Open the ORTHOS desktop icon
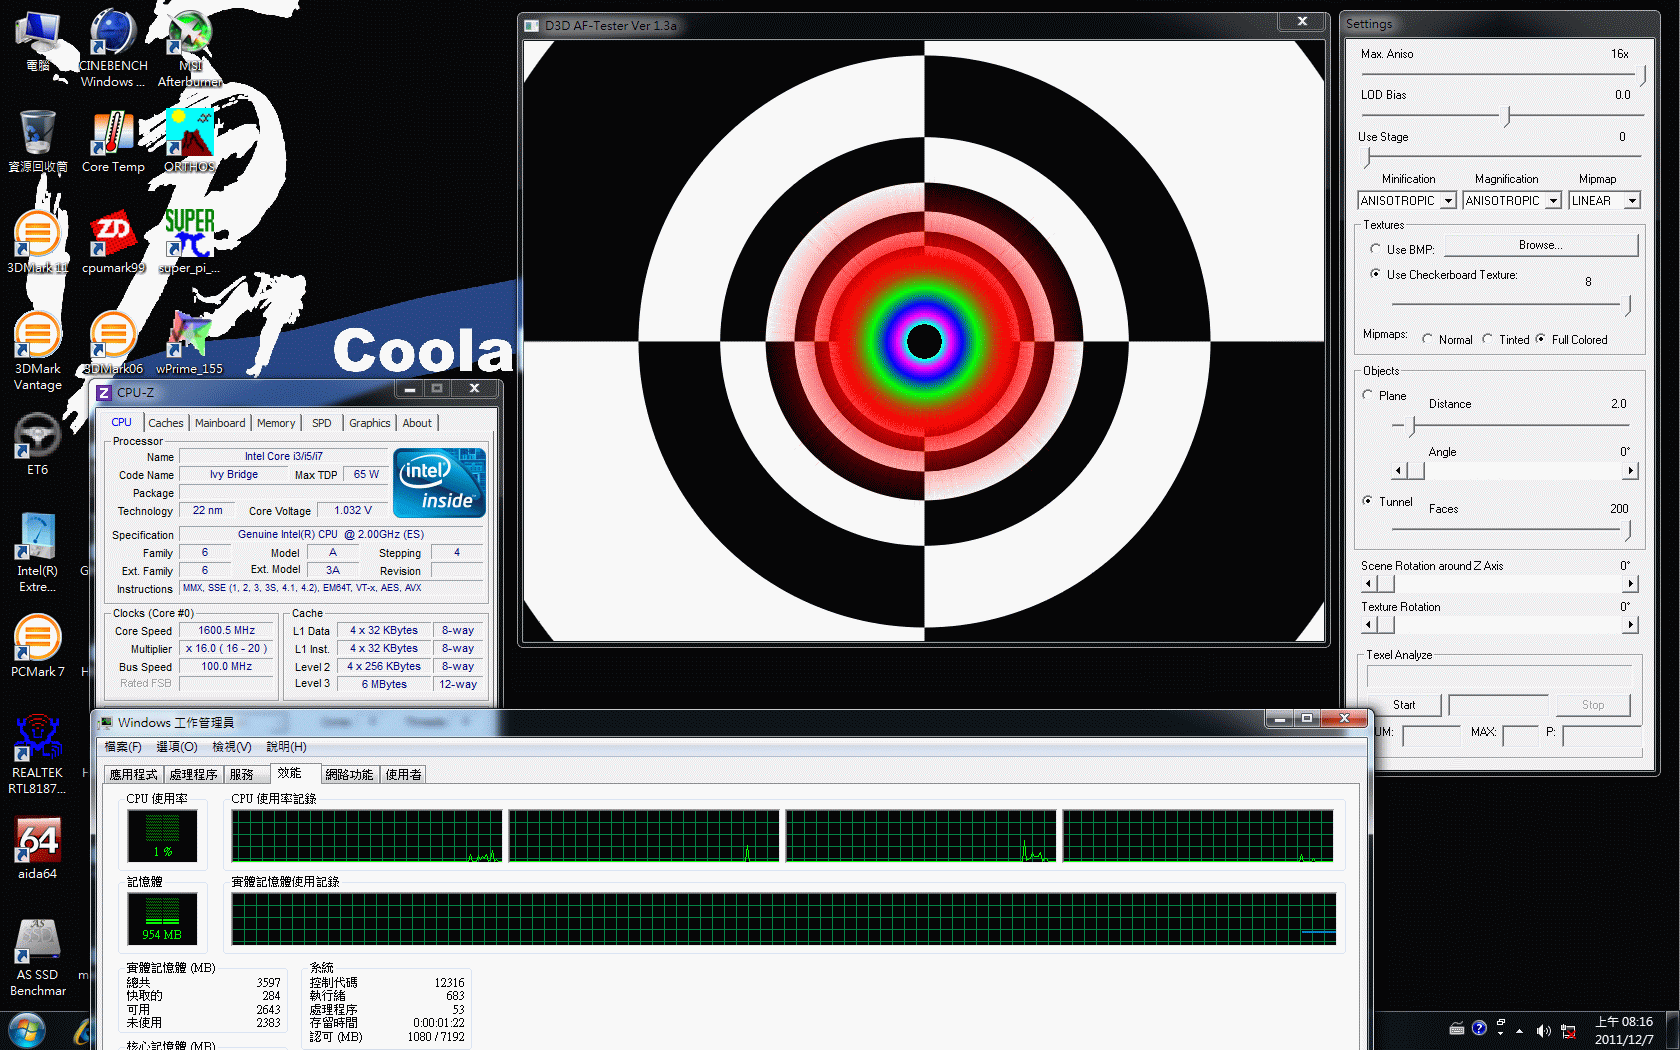Image resolution: width=1680 pixels, height=1050 pixels. point(190,142)
